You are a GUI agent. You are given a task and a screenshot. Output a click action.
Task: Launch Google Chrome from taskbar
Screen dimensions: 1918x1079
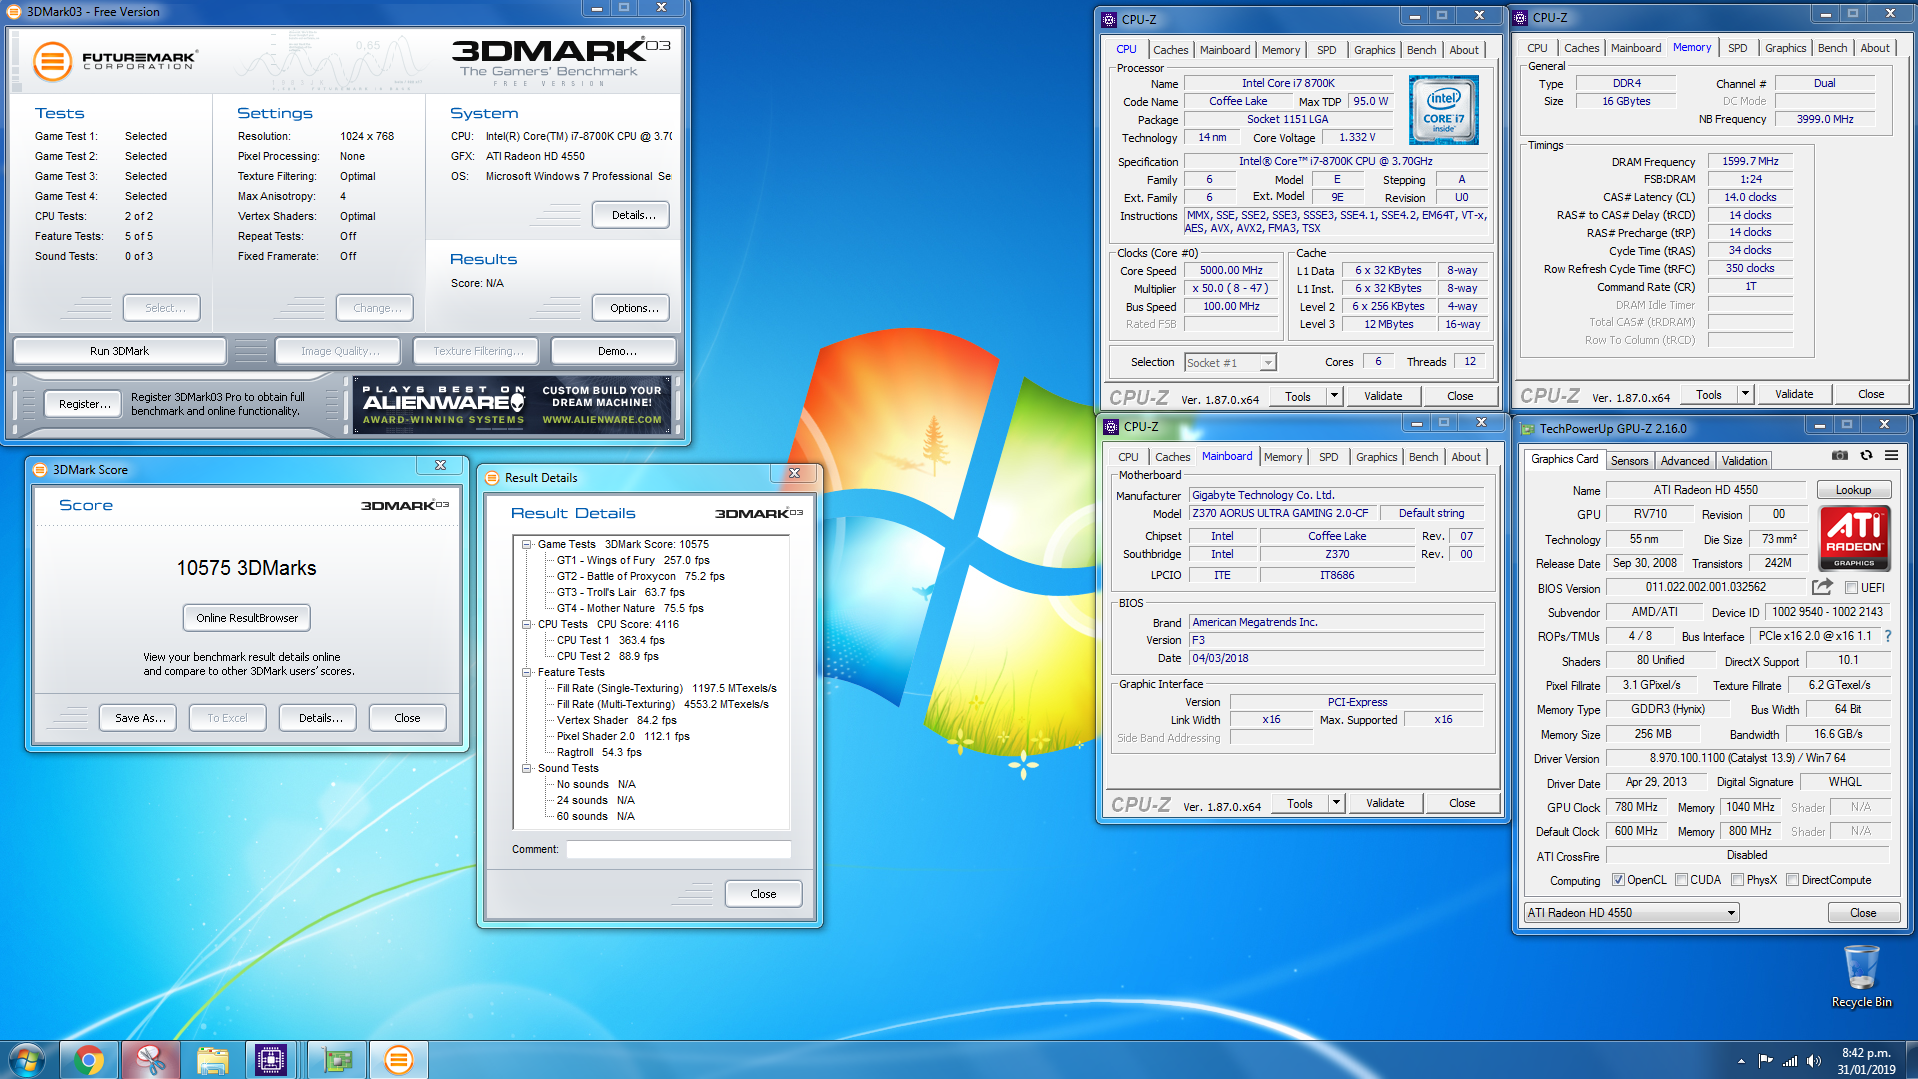(89, 1060)
